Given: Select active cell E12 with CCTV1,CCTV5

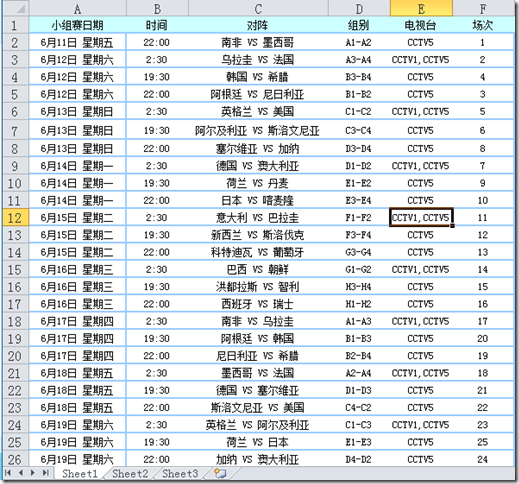Looking at the screenshot, I should 421,218.
